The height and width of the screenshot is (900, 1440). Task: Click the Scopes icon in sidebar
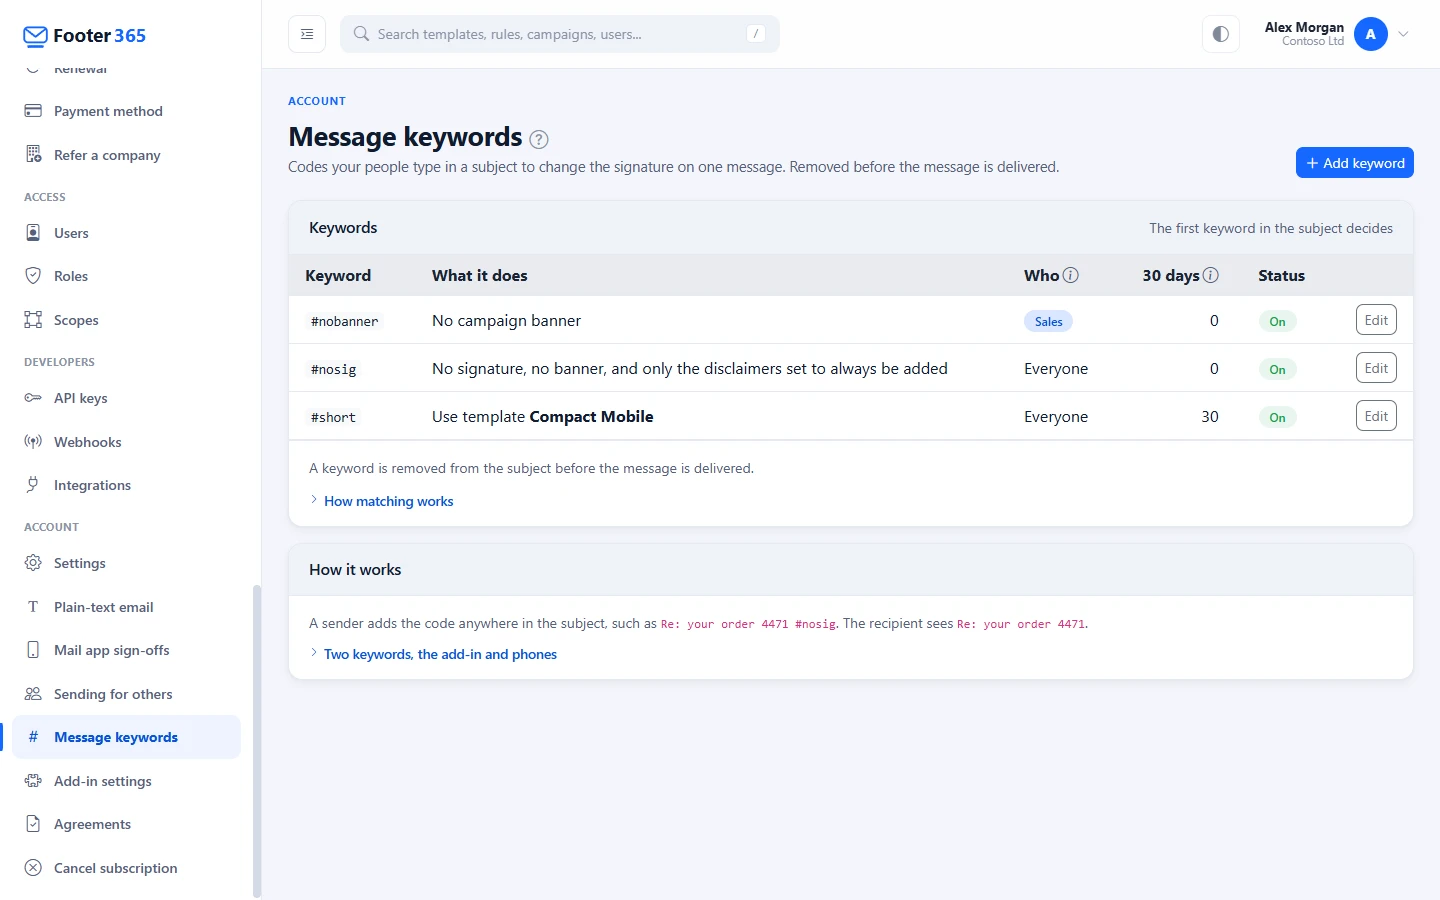33,320
